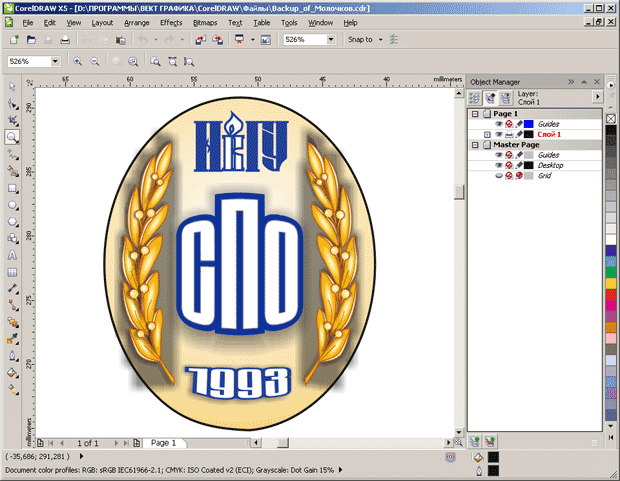Select the Text tool in the toolbox
This screenshot has height=481, width=620.
pos(13,255)
